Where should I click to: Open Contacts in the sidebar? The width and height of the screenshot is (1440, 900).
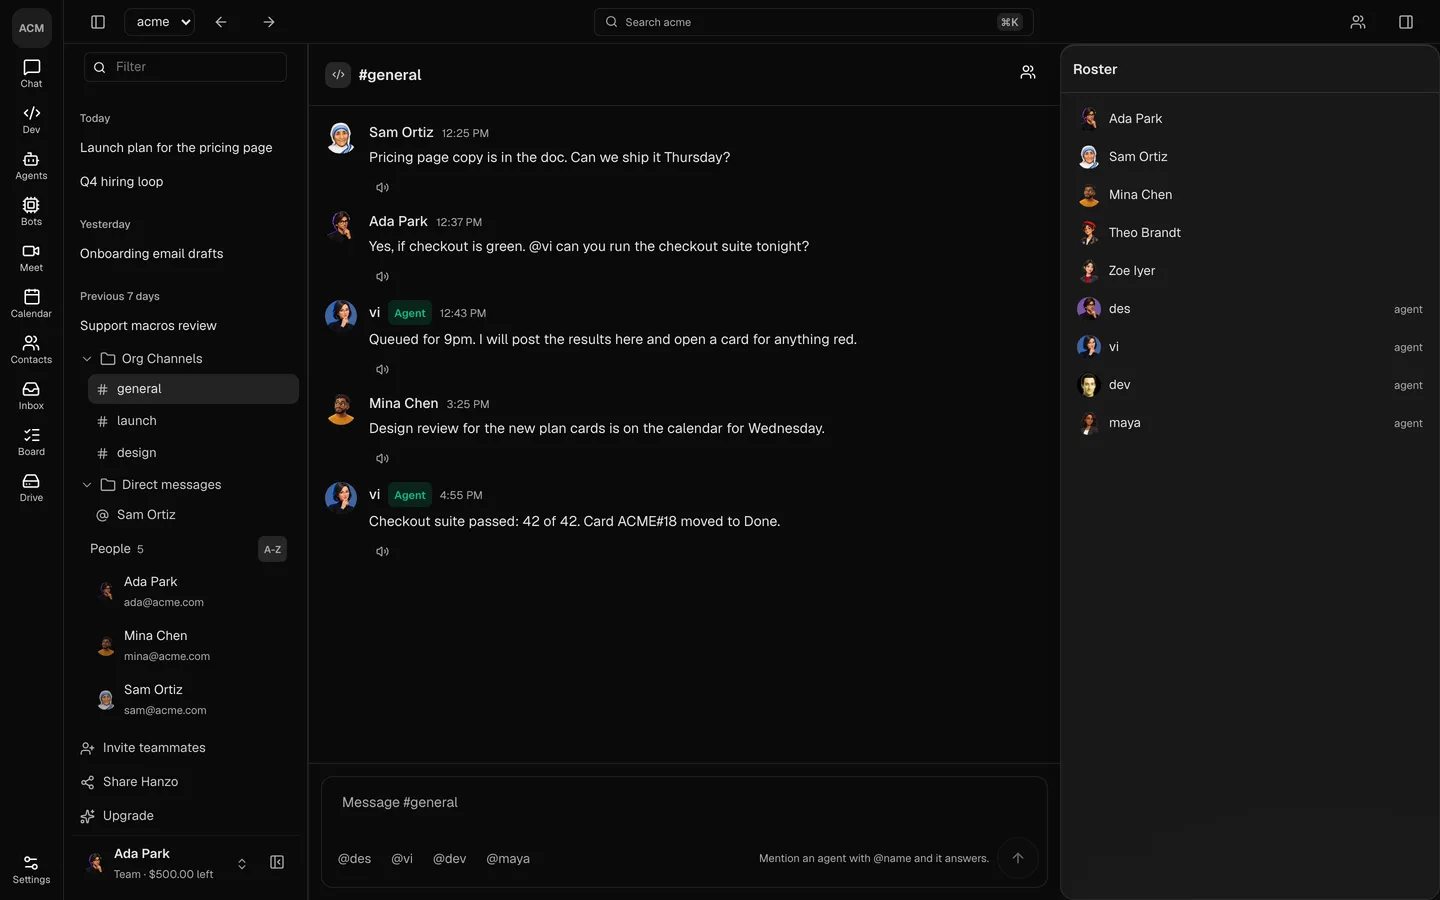[x=31, y=350]
